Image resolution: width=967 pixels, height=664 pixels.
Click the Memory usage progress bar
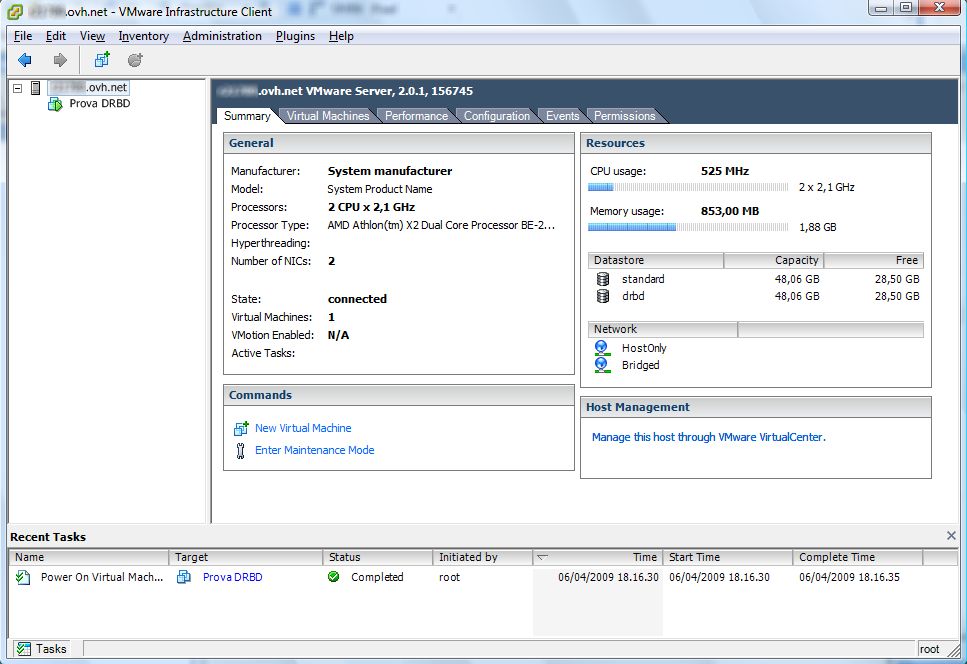coord(688,227)
